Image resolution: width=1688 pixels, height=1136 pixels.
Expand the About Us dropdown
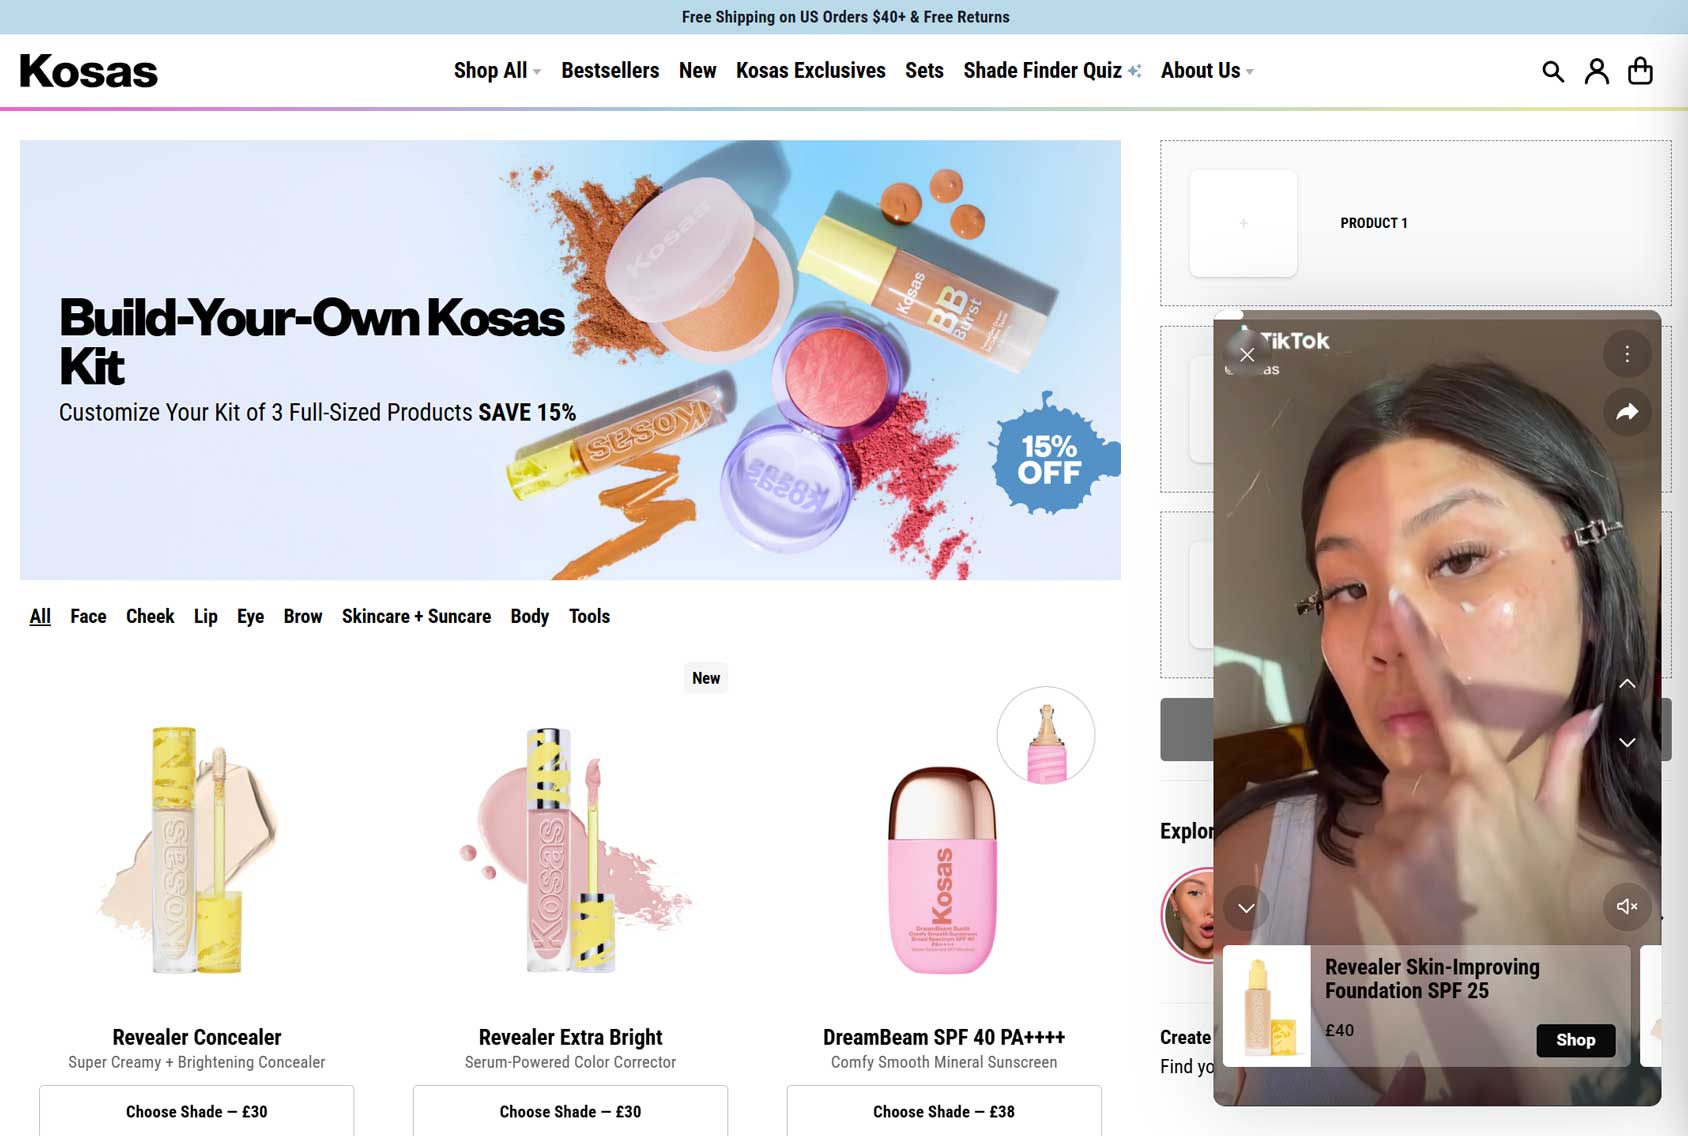[1207, 70]
